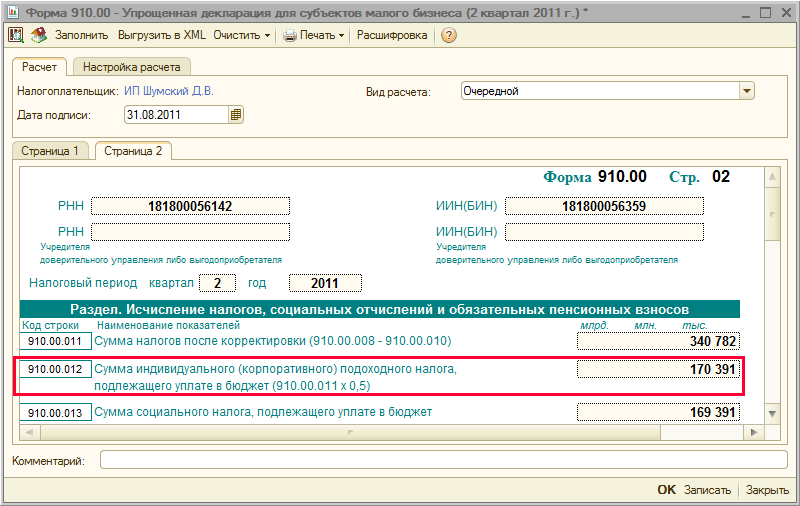The height and width of the screenshot is (506, 800).
Task: Click the Комментарий input field
Action: (x=437, y=461)
